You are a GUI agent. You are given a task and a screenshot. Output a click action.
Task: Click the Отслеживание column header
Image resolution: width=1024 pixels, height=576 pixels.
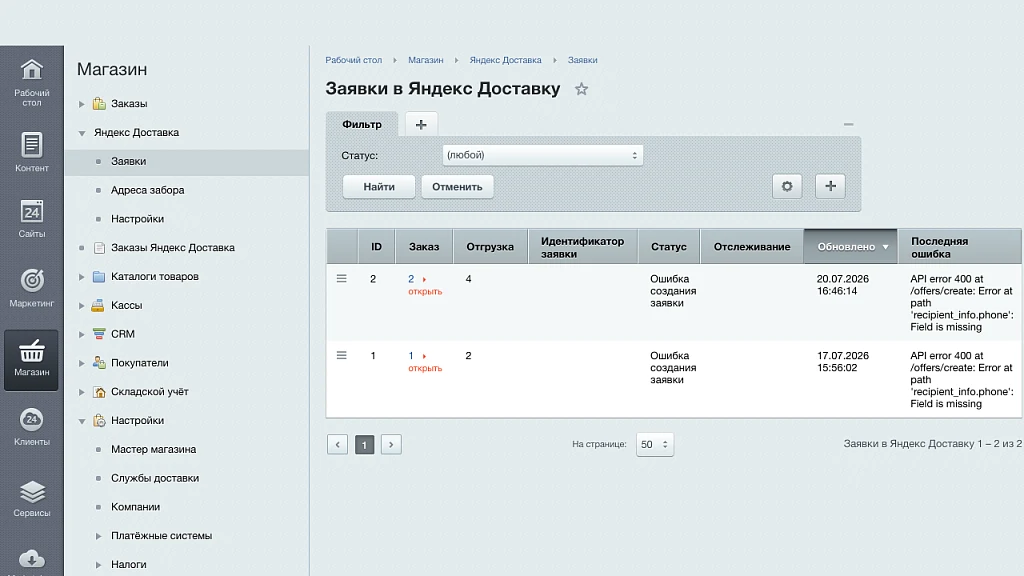pos(752,247)
